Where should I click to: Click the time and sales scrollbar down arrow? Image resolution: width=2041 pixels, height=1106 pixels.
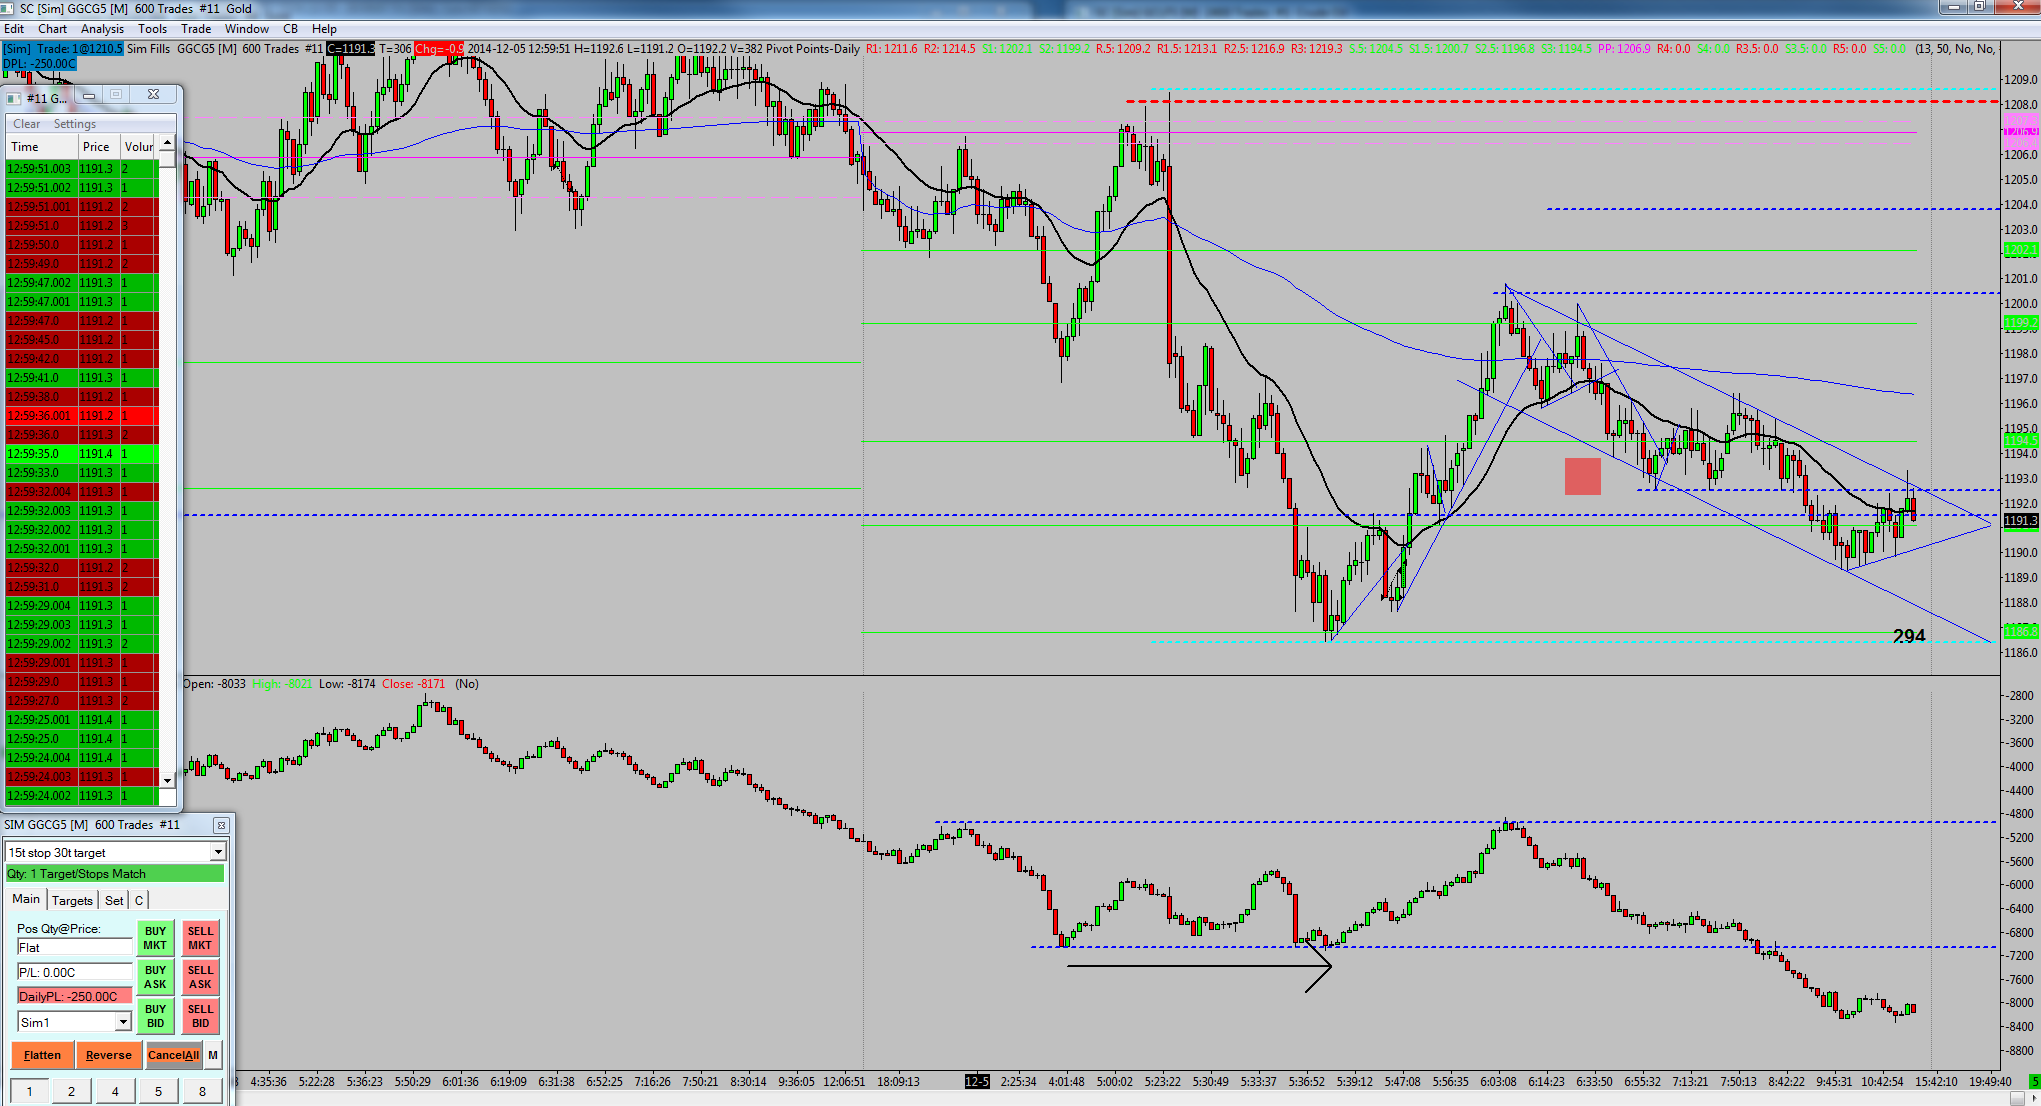(x=167, y=780)
